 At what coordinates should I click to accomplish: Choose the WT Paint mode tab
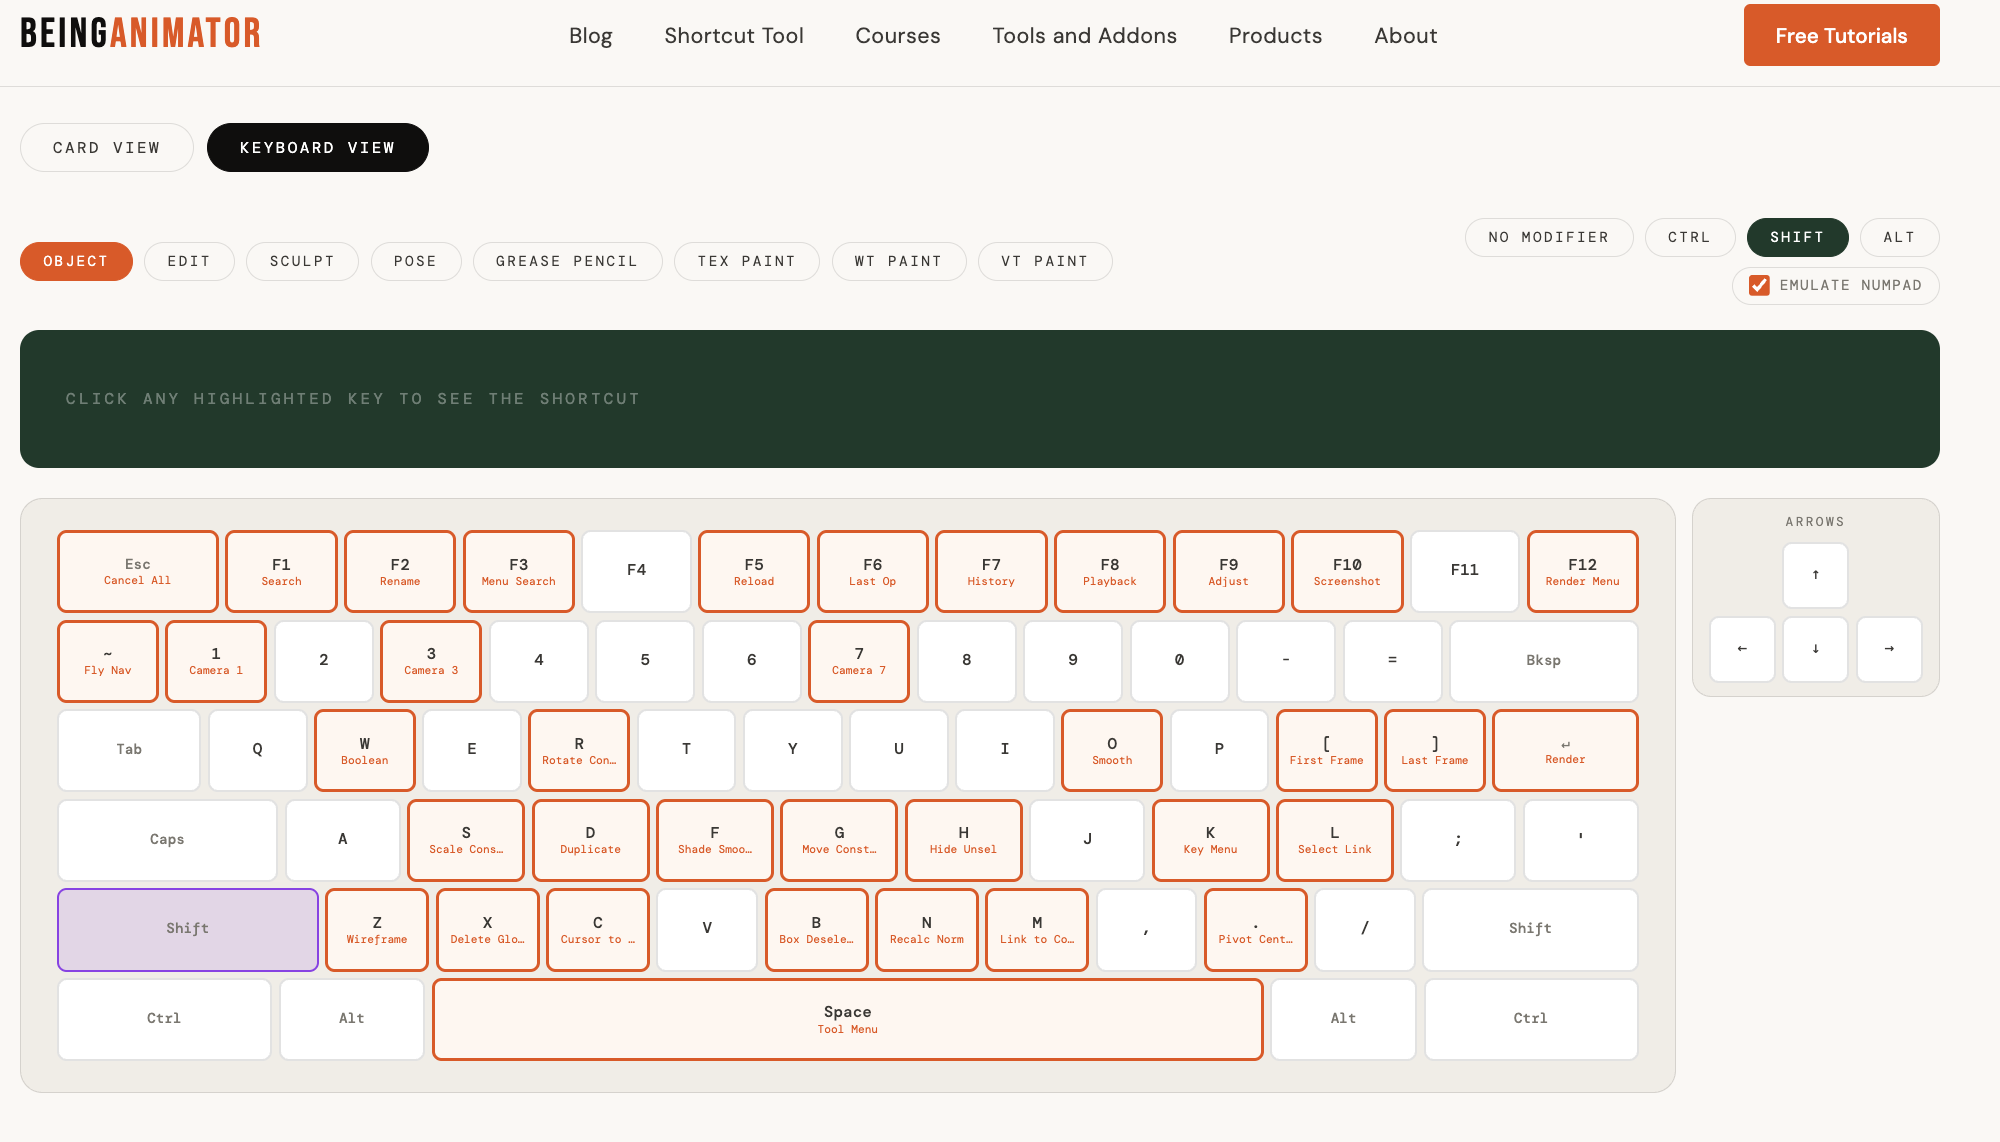pyautogui.click(x=899, y=261)
